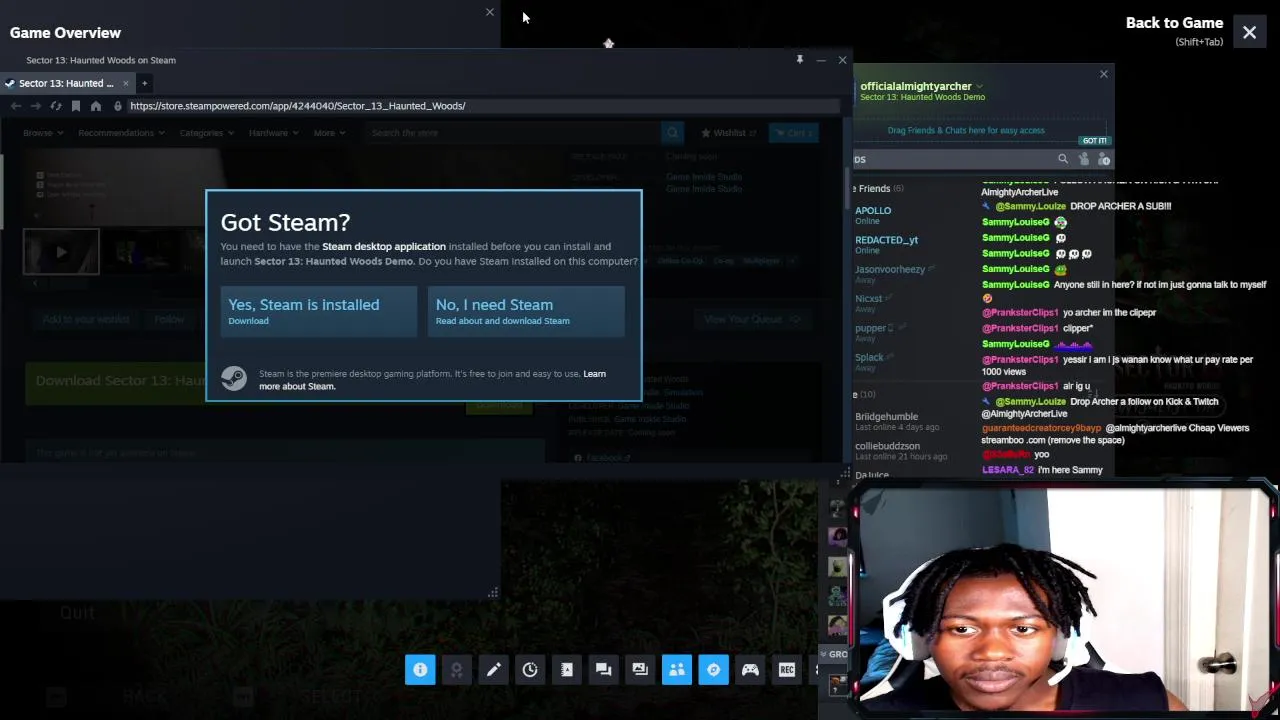Open the Guides book icon in overlay toolbar
Image resolution: width=1280 pixels, height=720 pixels.
[x=567, y=669]
